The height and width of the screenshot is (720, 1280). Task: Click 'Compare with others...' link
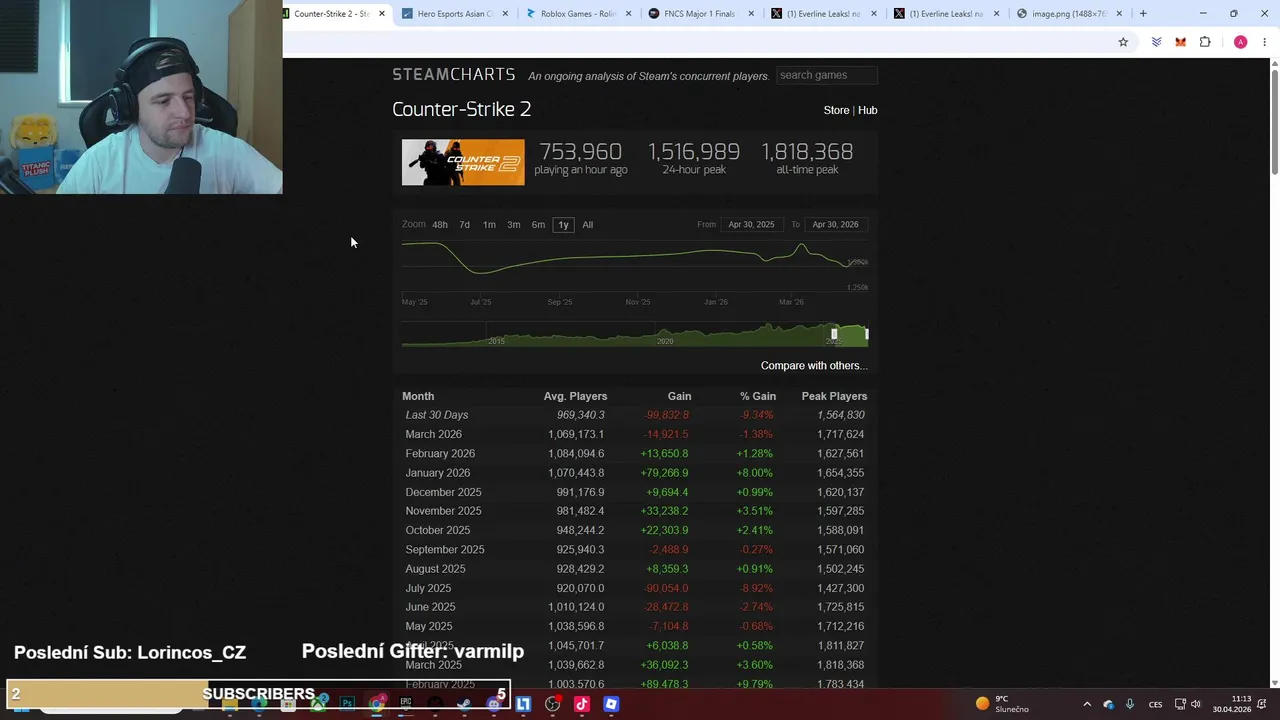(814, 366)
